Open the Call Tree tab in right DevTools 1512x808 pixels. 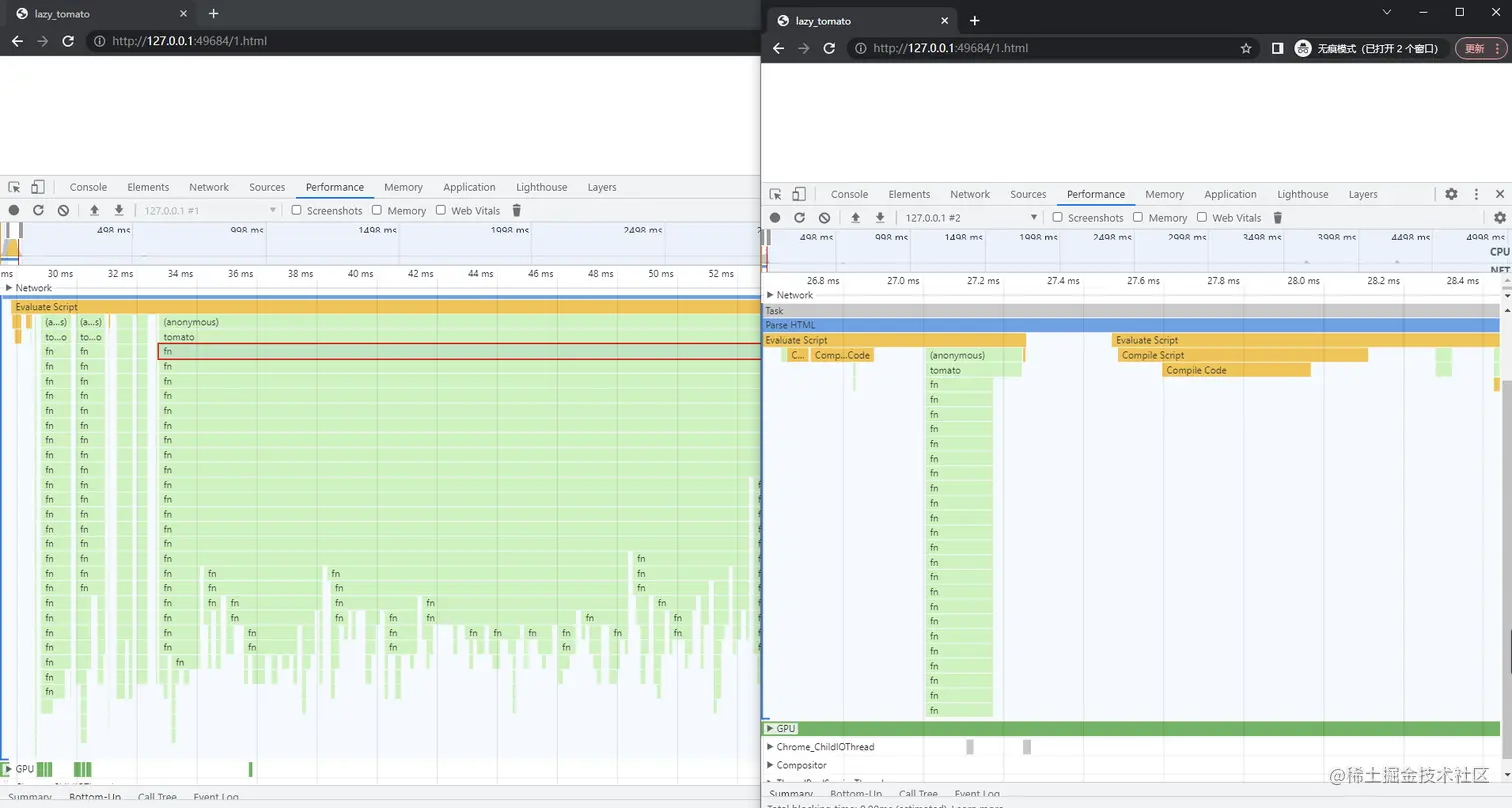coord(918,795)
